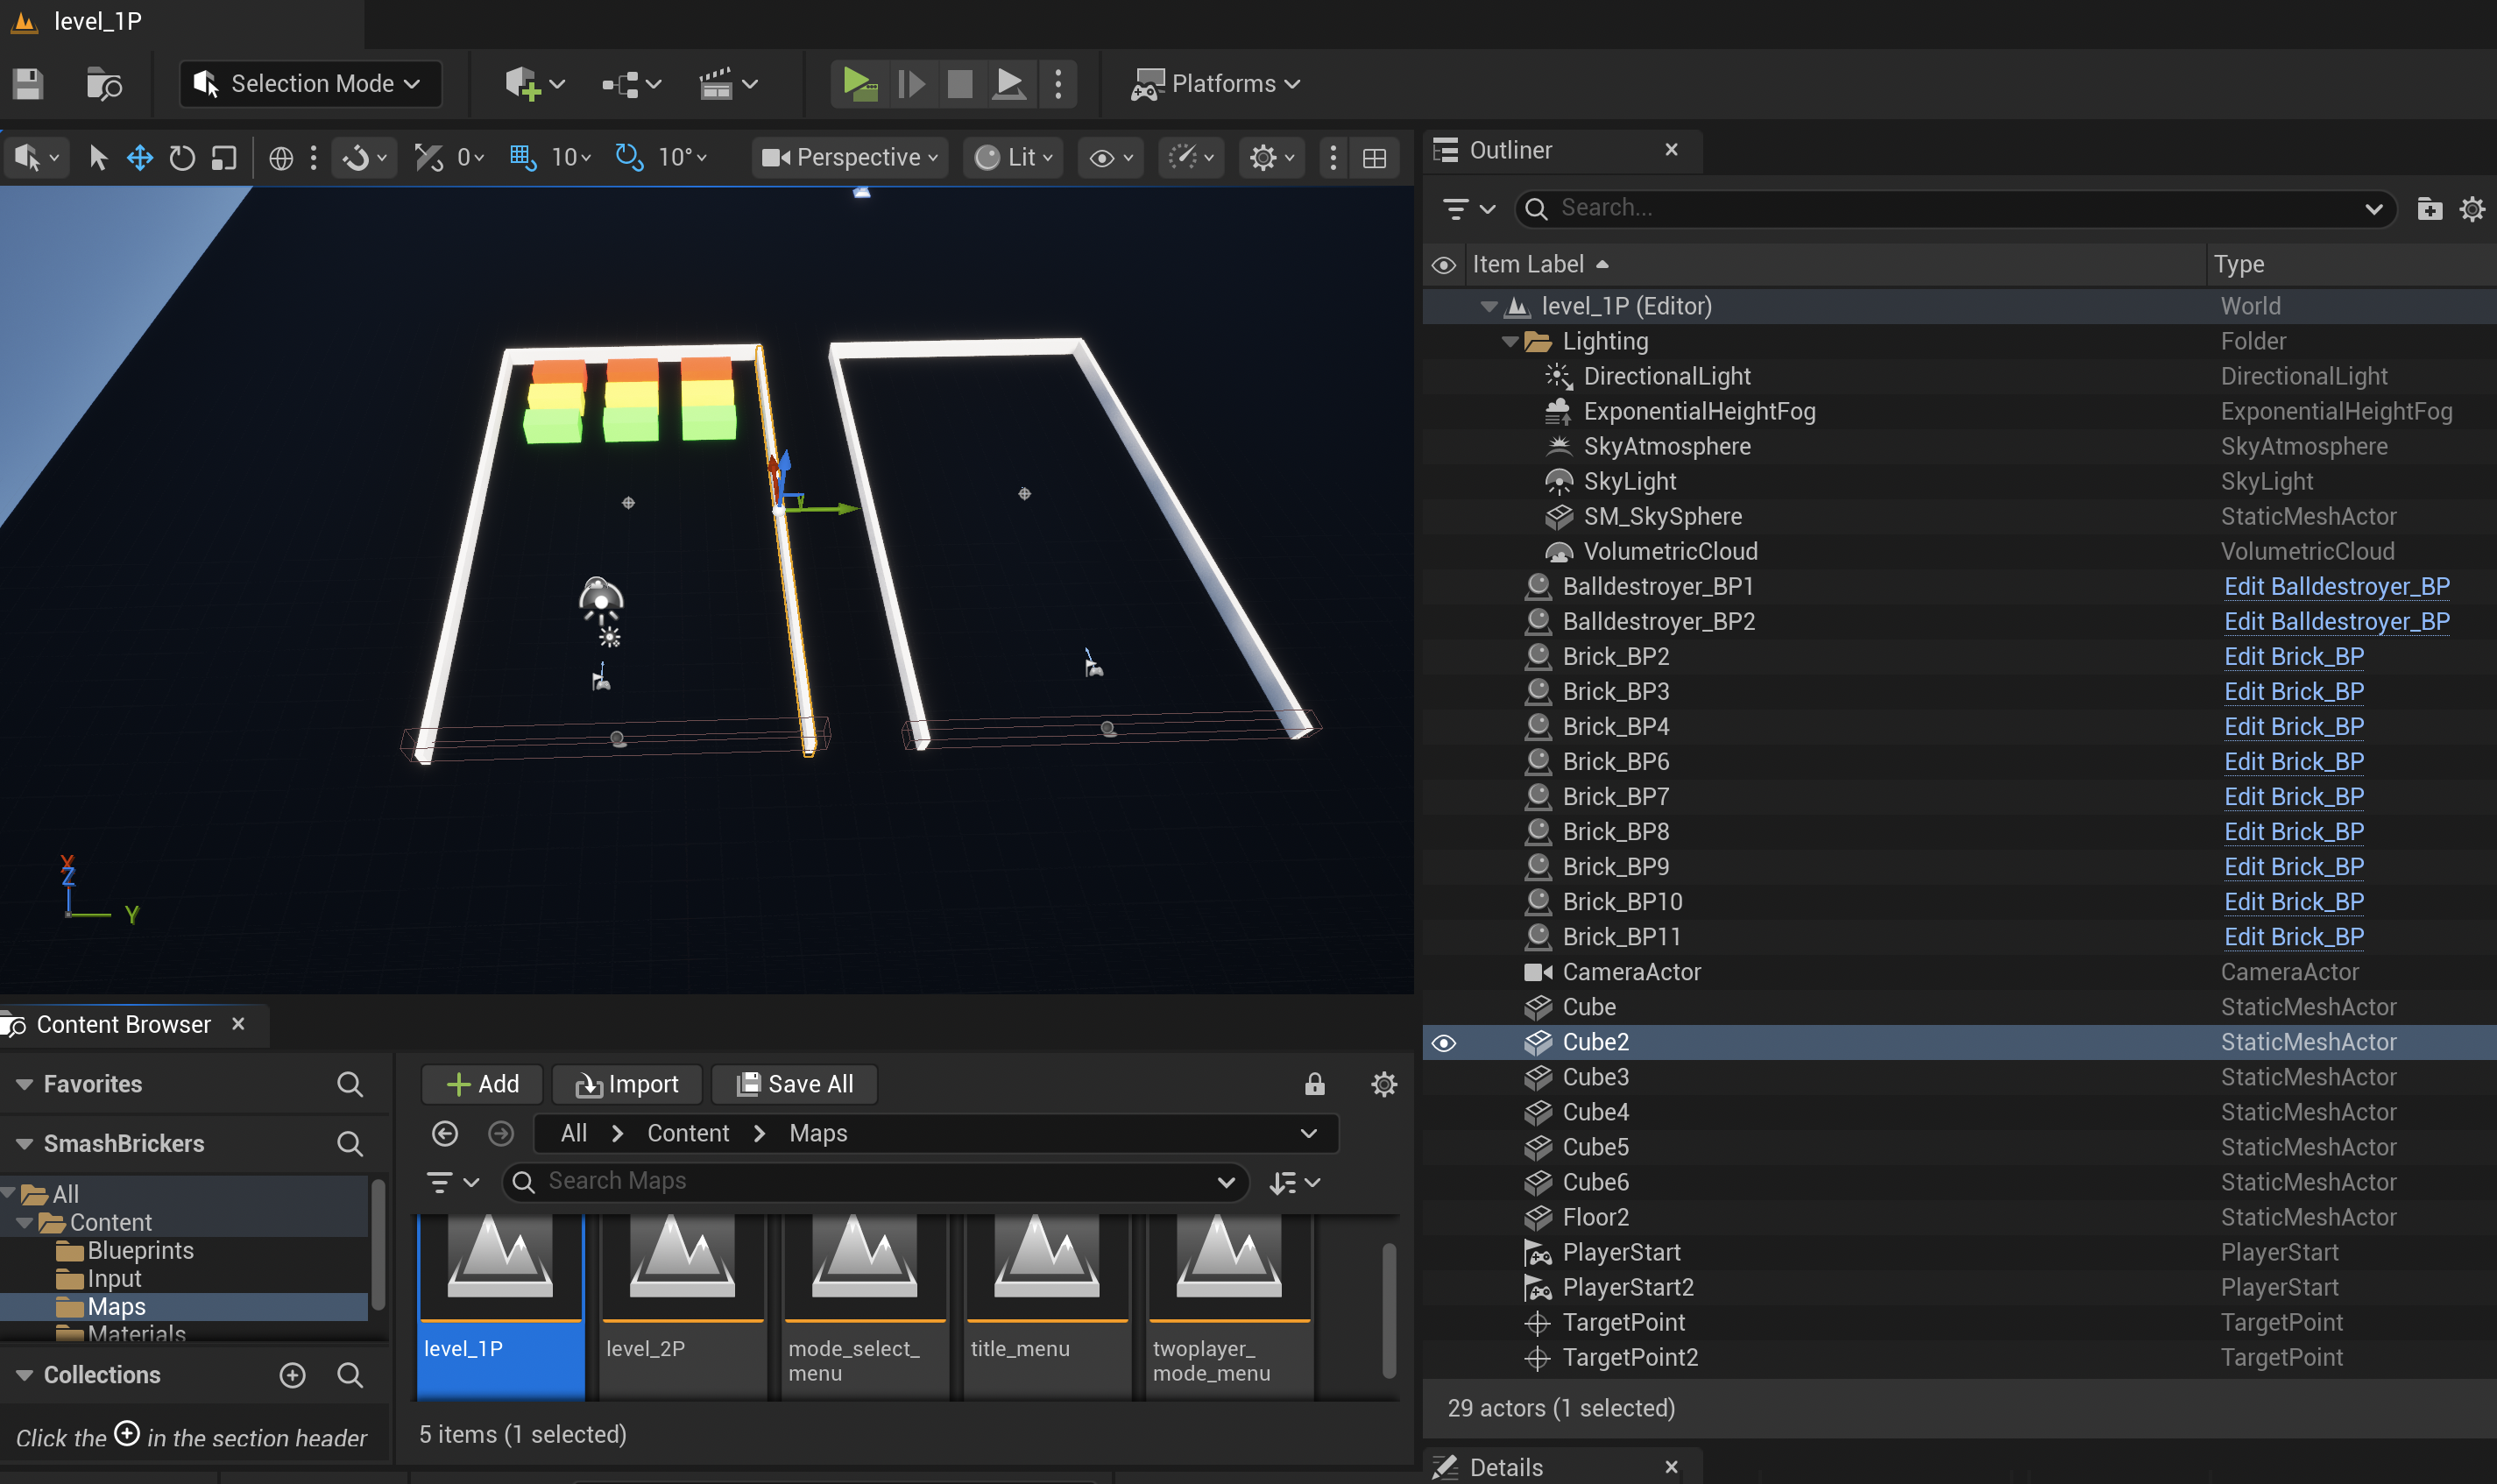The height and width of the screenshot is (1484, 2497).
Task: Select the Blueprints folder in the tree
Action: point(140,1250)
